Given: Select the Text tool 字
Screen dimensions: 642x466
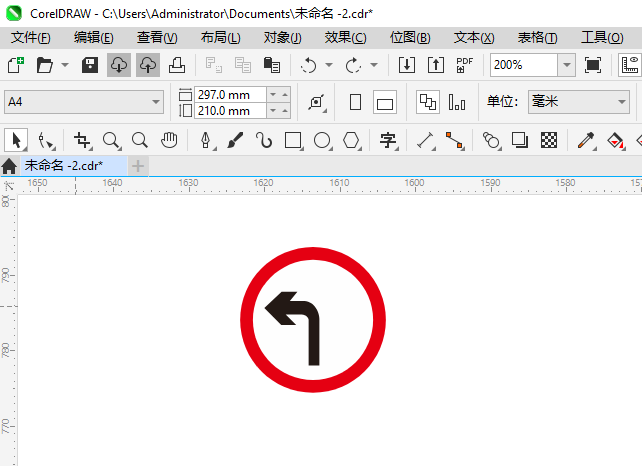Looking at the screenshot, I should pyautogui.click(x=388, y=140).
